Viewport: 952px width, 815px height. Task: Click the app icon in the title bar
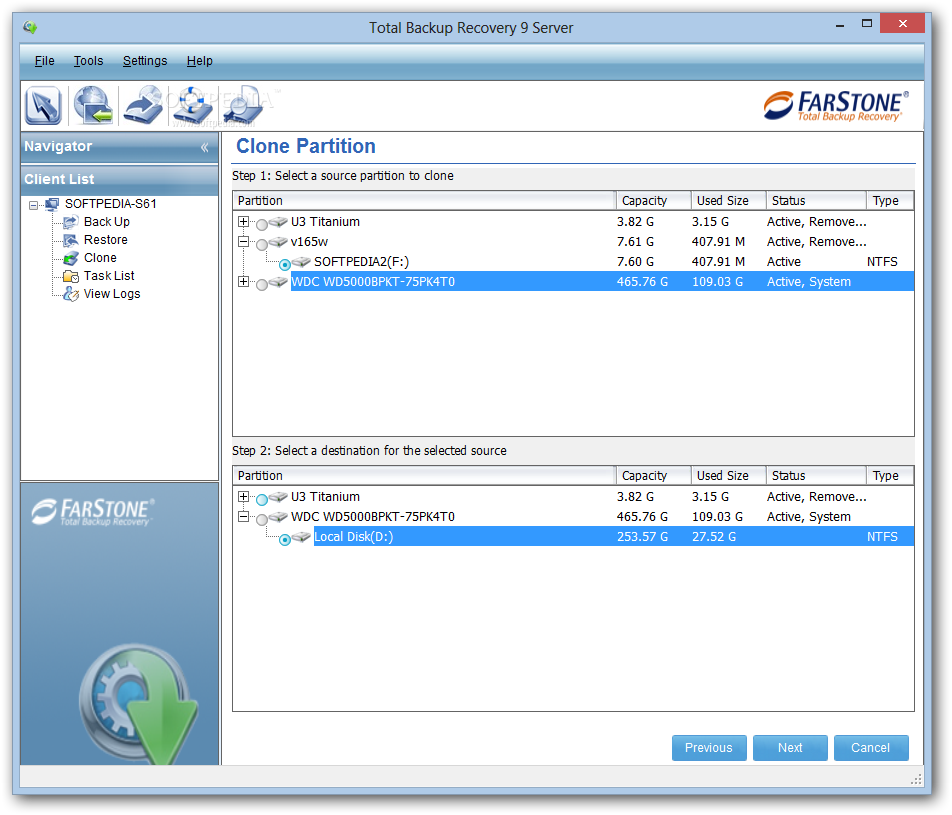[x=30, y=27]
